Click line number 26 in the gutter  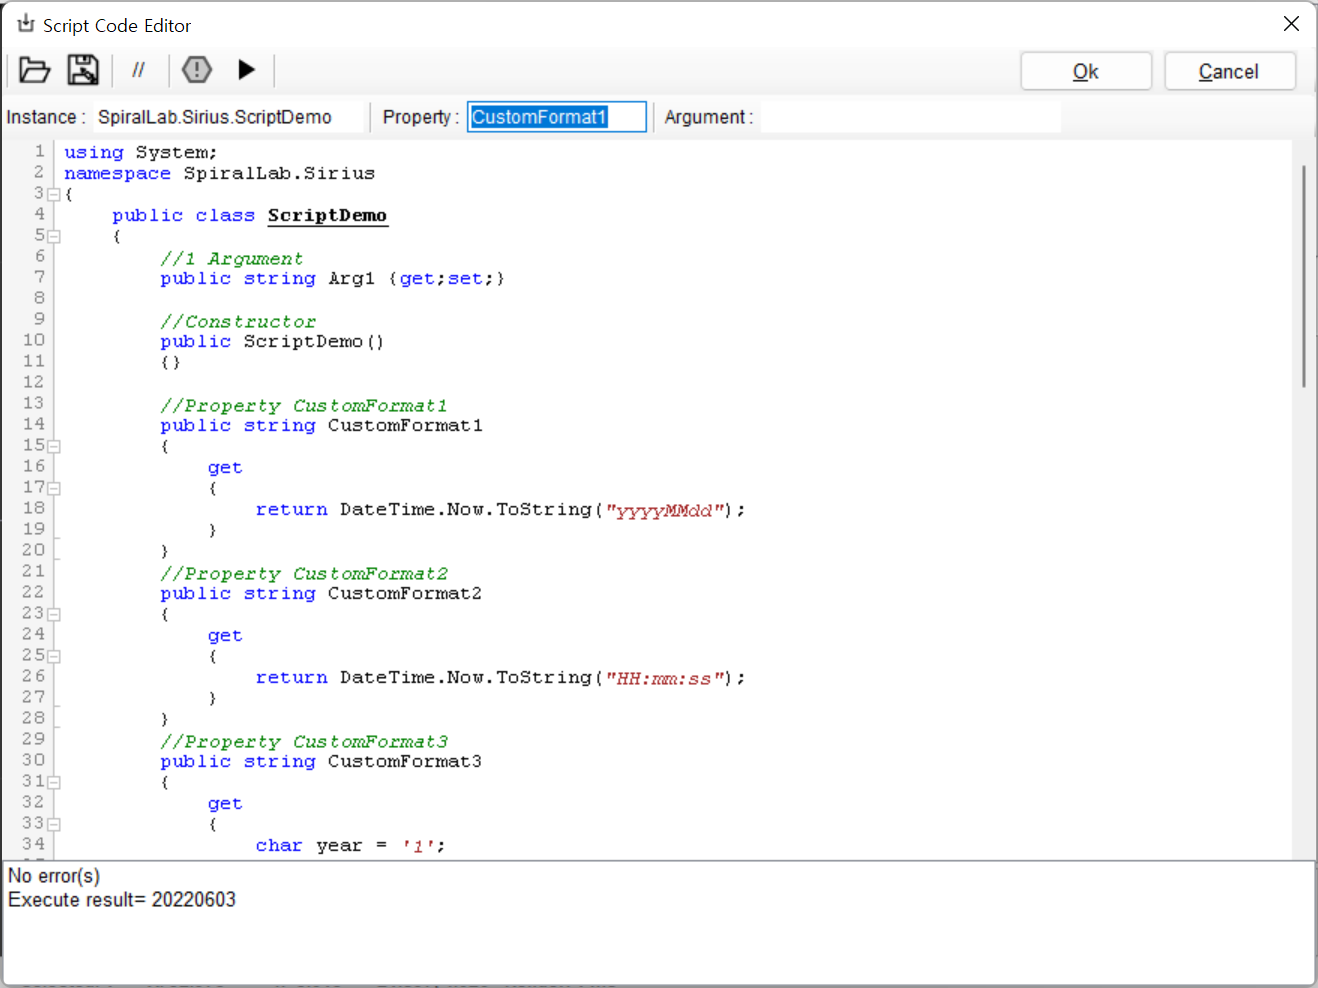[34, 676]
